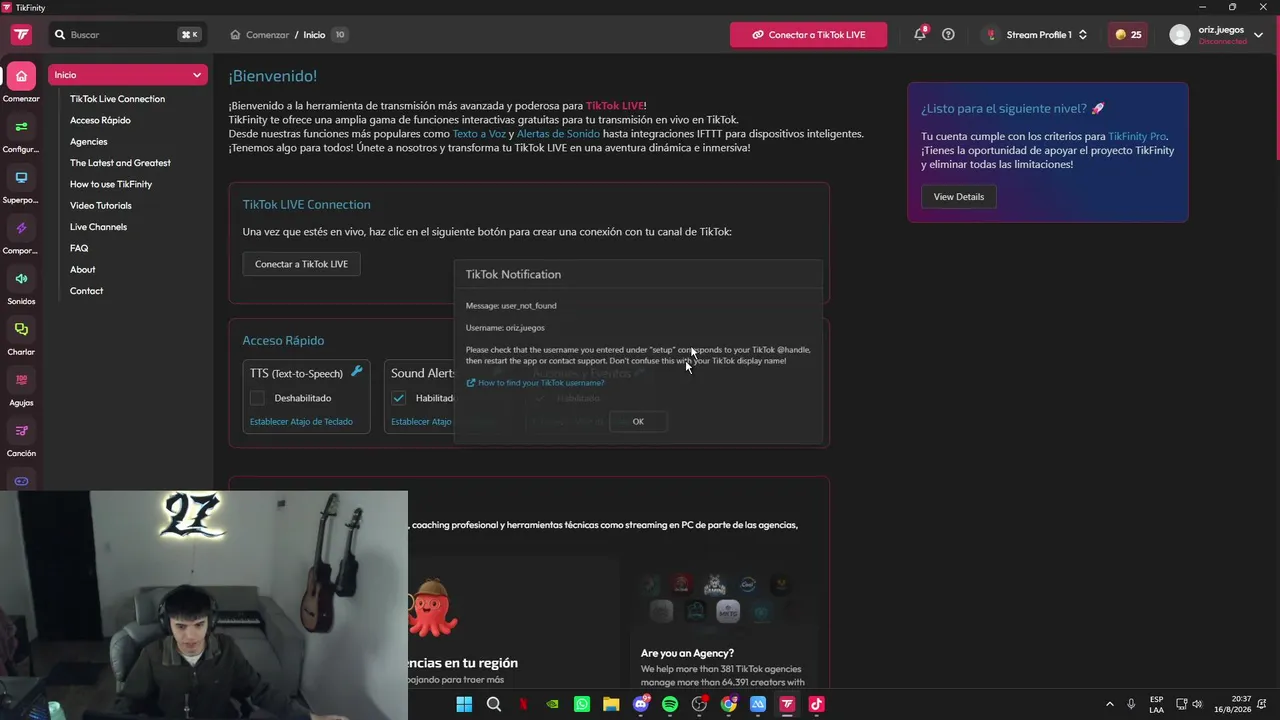Open the lightning bolt sidebar icon
1280x720 pixels.
(x=21, y=228)
